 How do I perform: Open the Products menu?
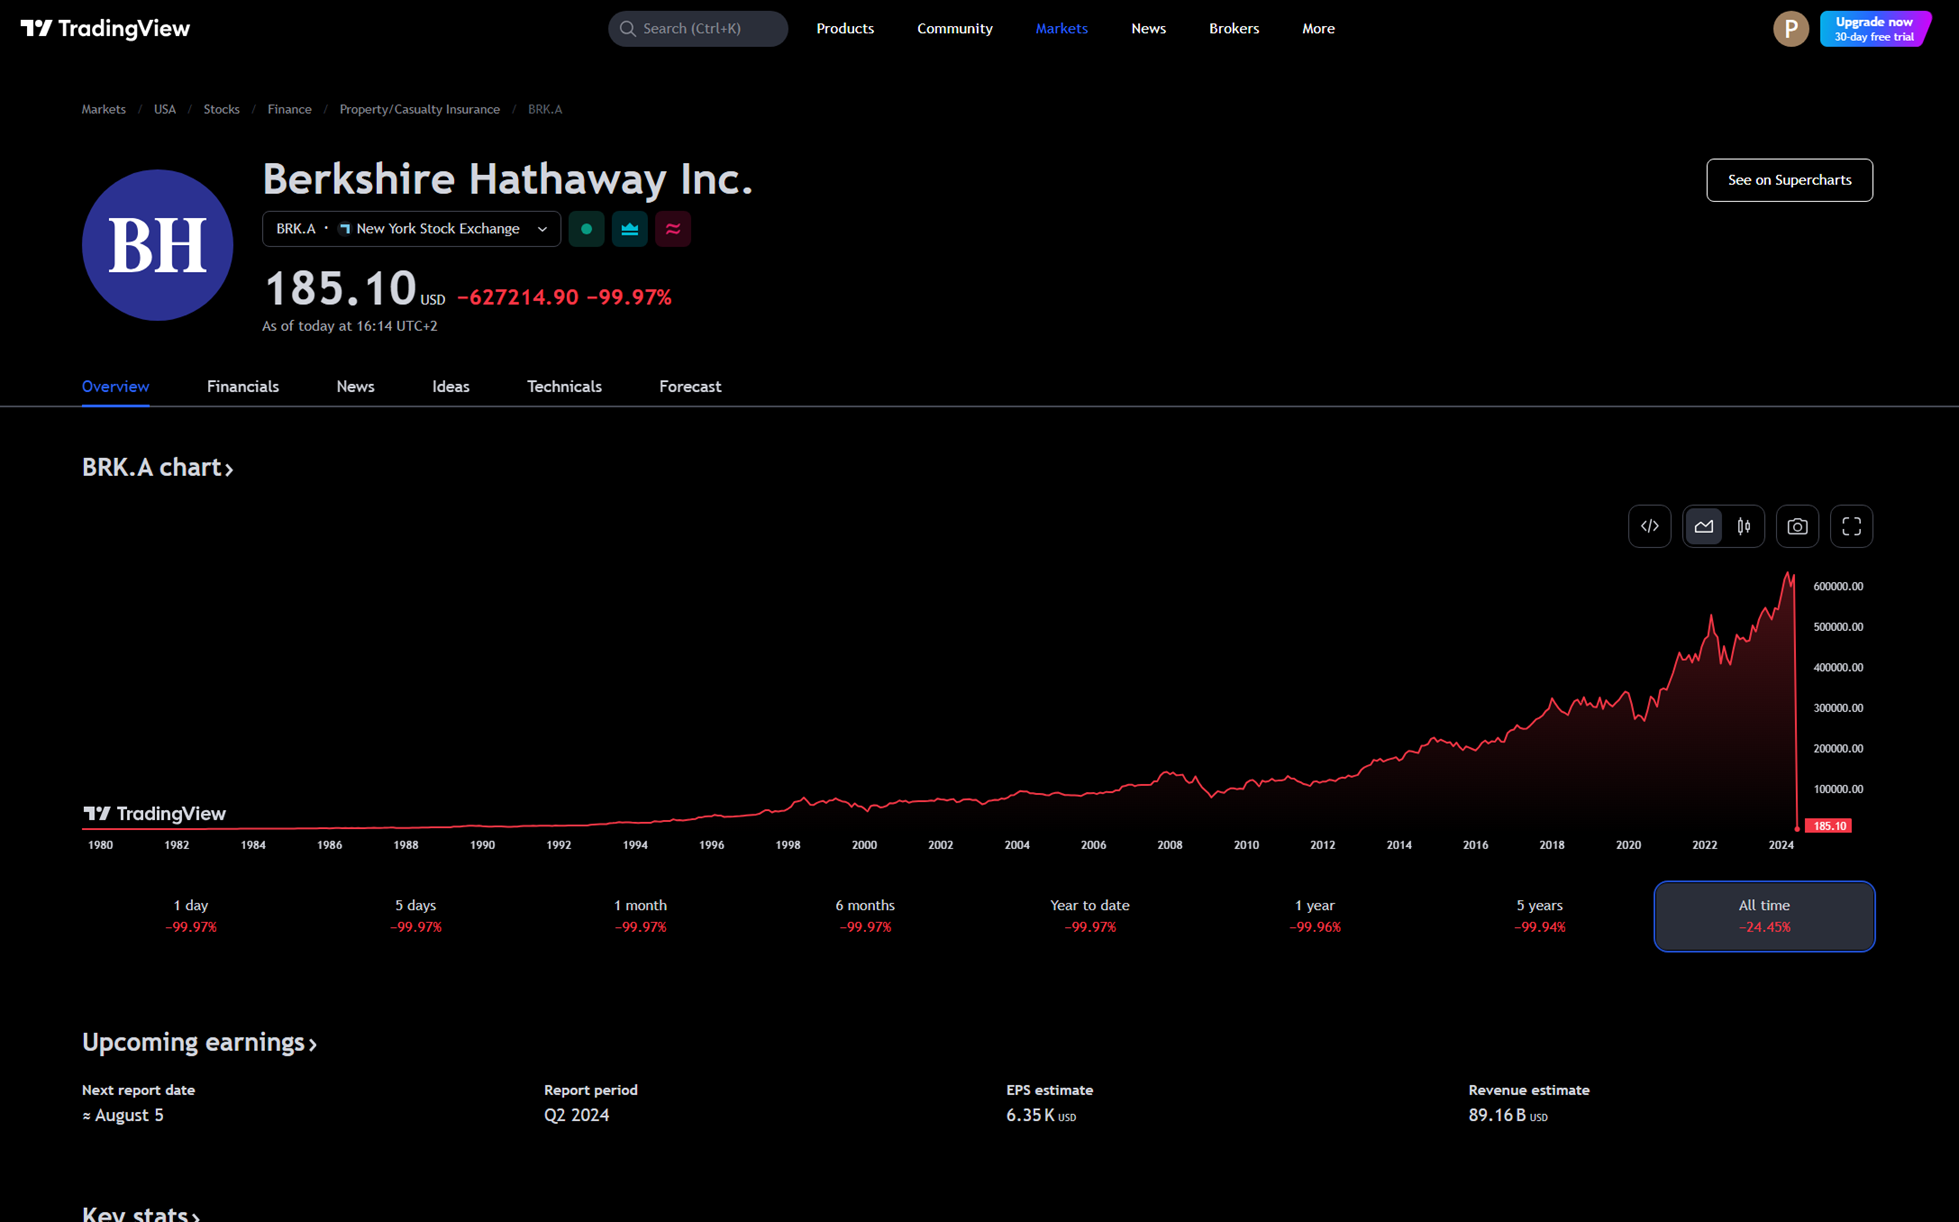point(845,28)
